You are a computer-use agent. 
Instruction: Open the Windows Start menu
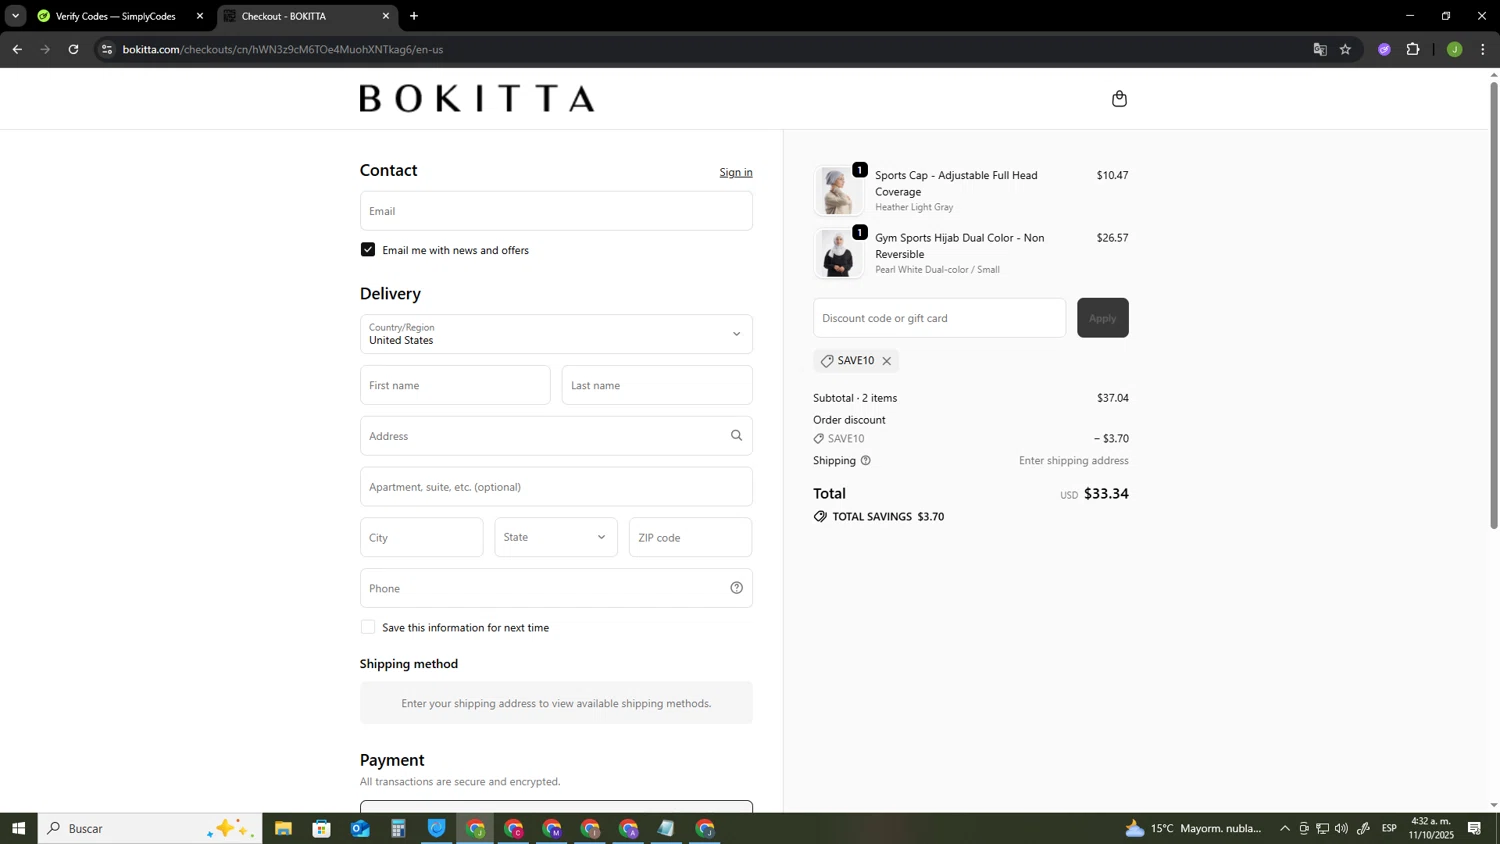click(18, 828)
